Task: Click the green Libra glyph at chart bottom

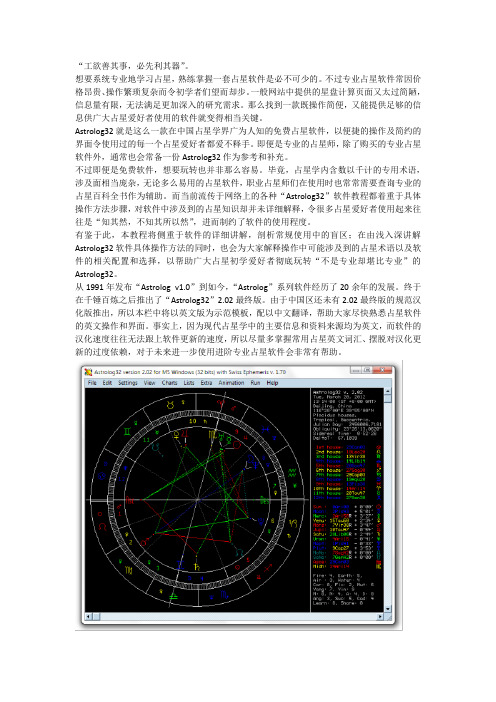Action: (172, 596)
